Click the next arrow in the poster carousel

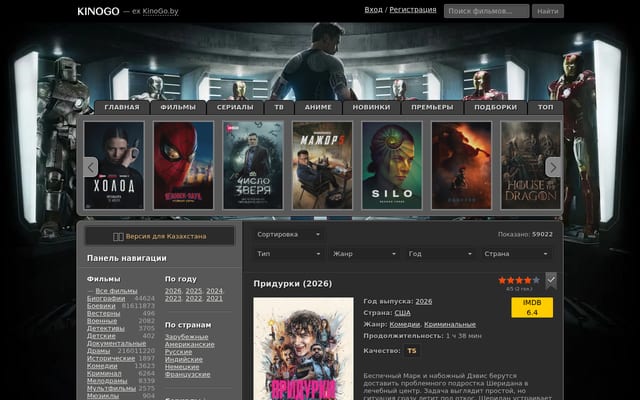tap(553, 167)
